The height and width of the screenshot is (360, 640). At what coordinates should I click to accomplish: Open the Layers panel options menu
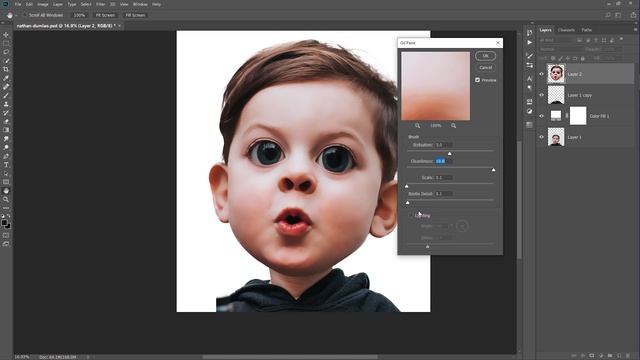[635, 30]
